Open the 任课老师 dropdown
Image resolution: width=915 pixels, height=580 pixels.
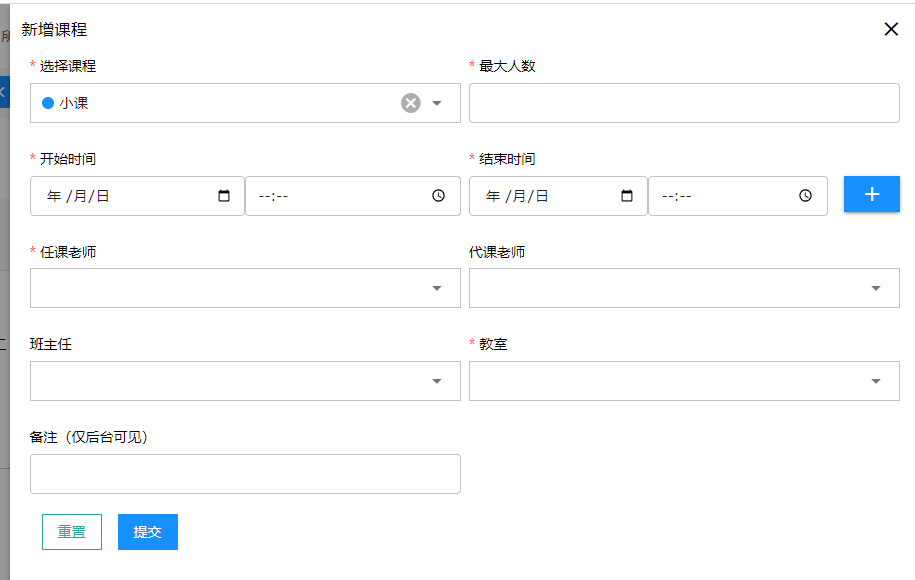coord(245,288)
